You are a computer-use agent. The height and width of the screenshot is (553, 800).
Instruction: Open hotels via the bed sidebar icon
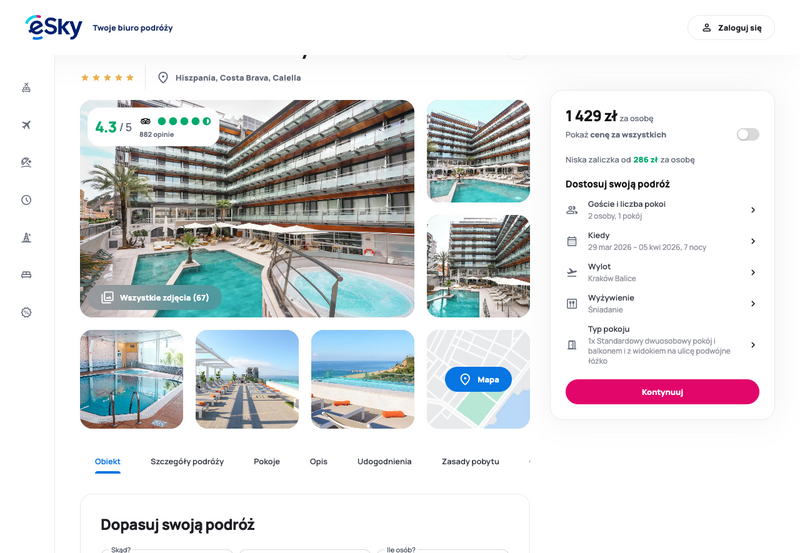point(27,275)
